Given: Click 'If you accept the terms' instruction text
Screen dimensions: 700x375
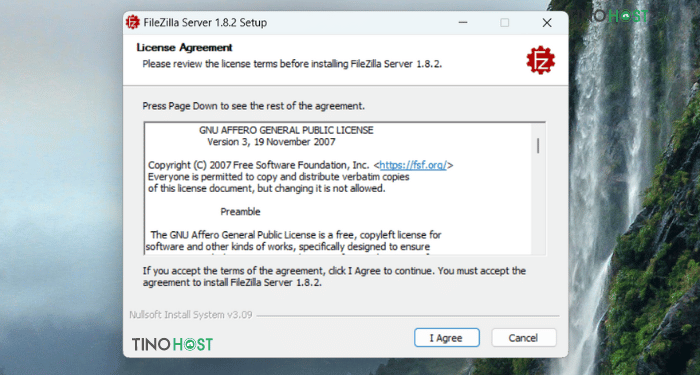Looking at the screenshot, I should tap(334, 277).
